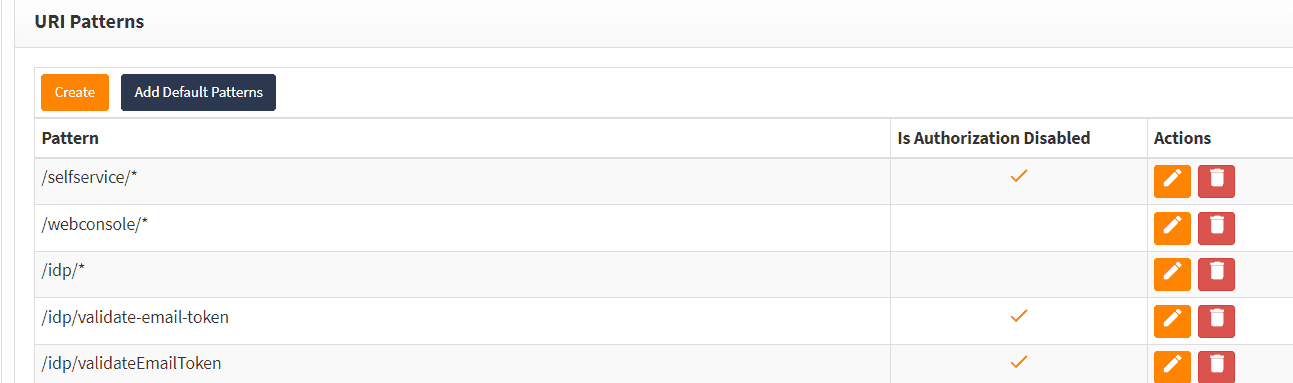The image size is (1293, 383).
Task: Click the Pattern column header
Action: pos(70,138)
